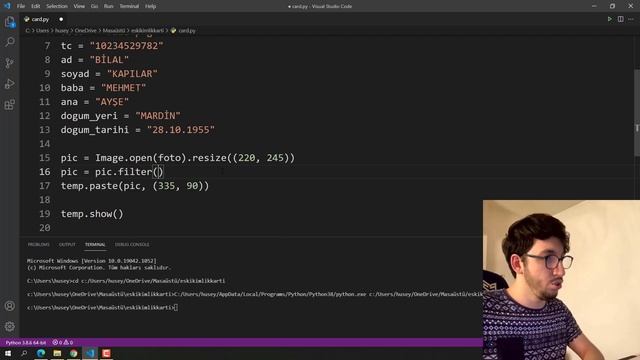Click the editor vertical scrollbar
The height and width of the screenshot is (360, 640).
pos(637,112)
